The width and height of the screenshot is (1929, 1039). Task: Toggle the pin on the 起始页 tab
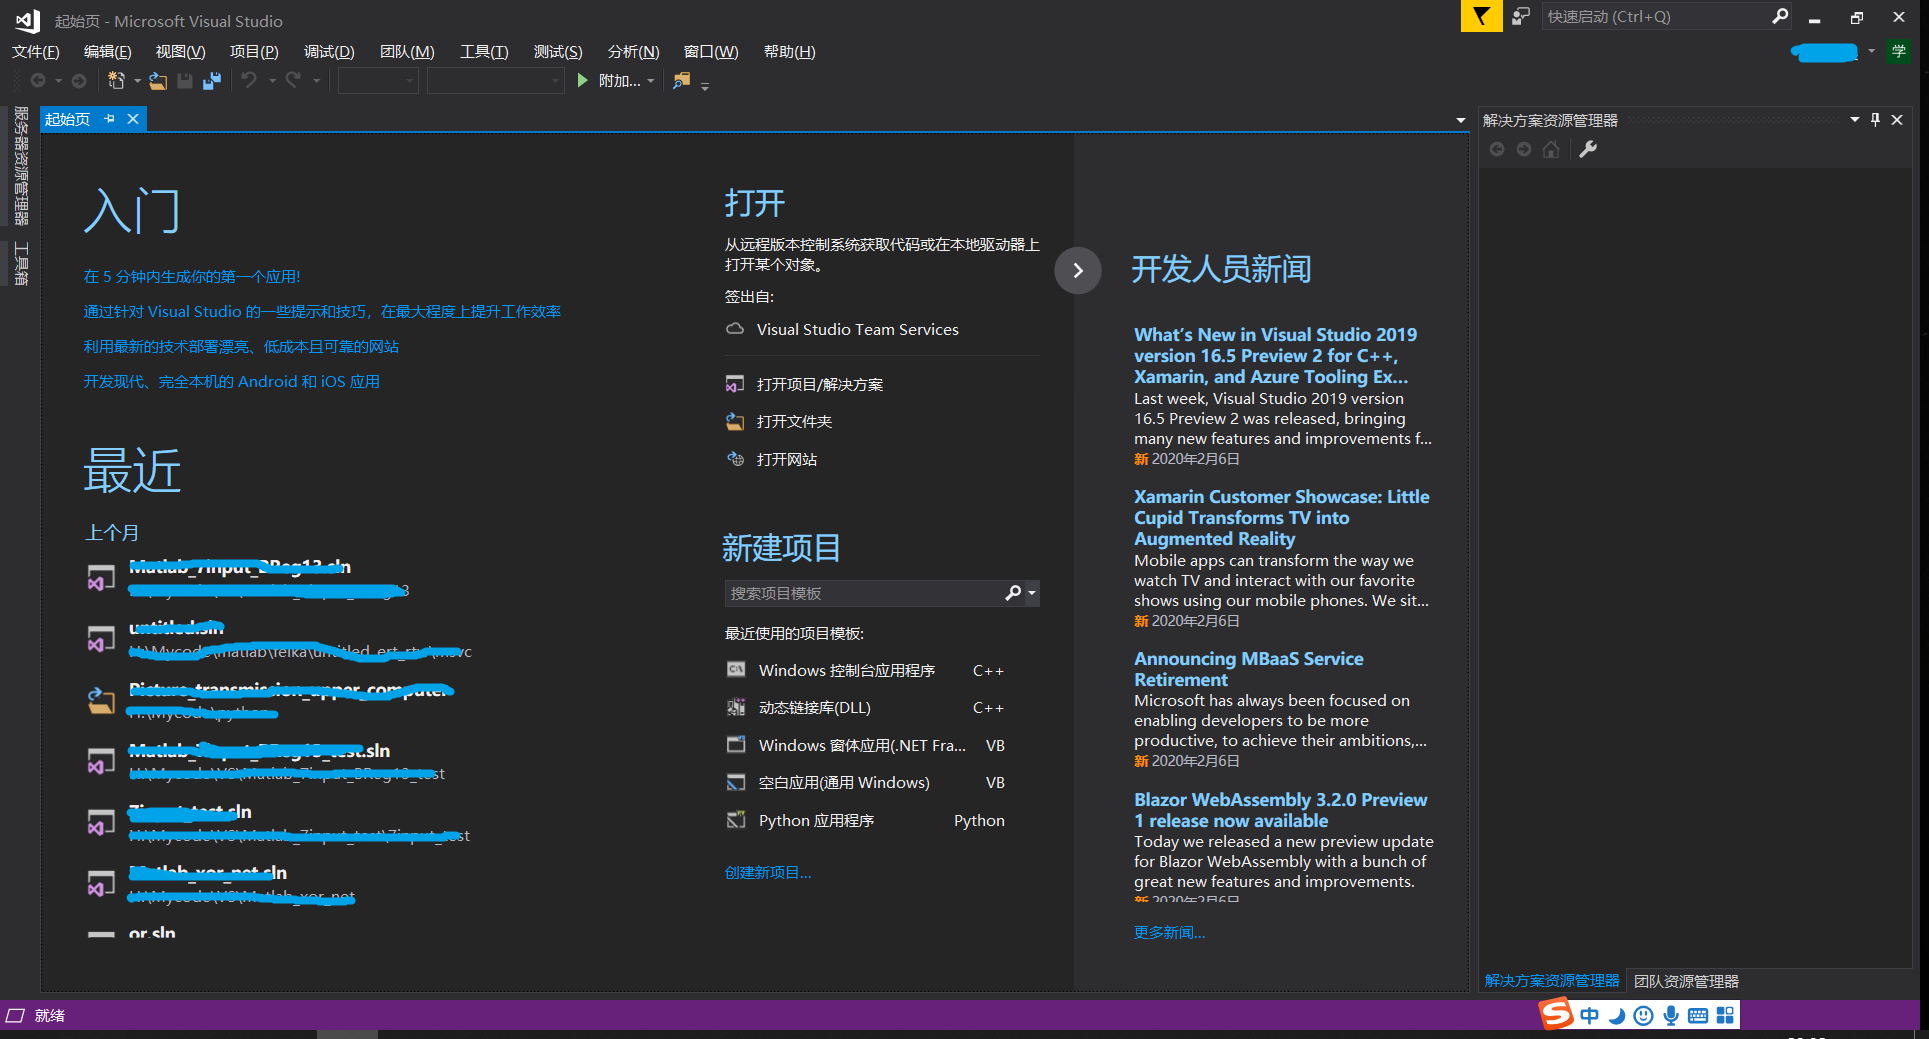pyautogui.click(x=109, y=118)
